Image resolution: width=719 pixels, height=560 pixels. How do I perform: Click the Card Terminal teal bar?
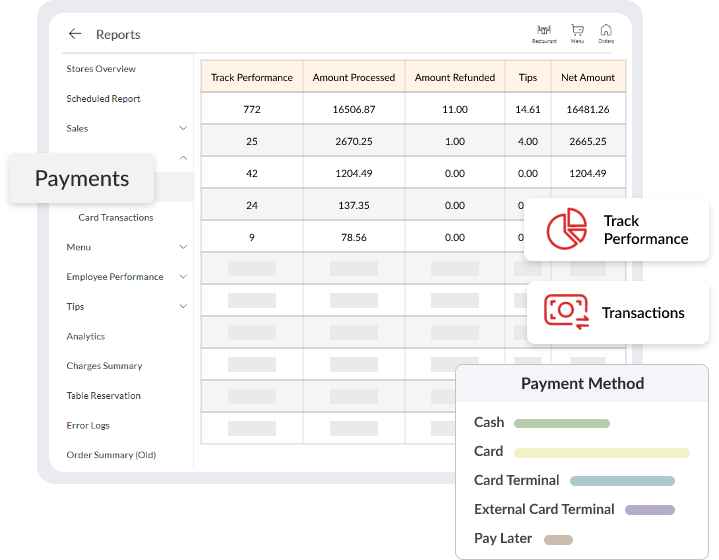[x=622, y=481]
